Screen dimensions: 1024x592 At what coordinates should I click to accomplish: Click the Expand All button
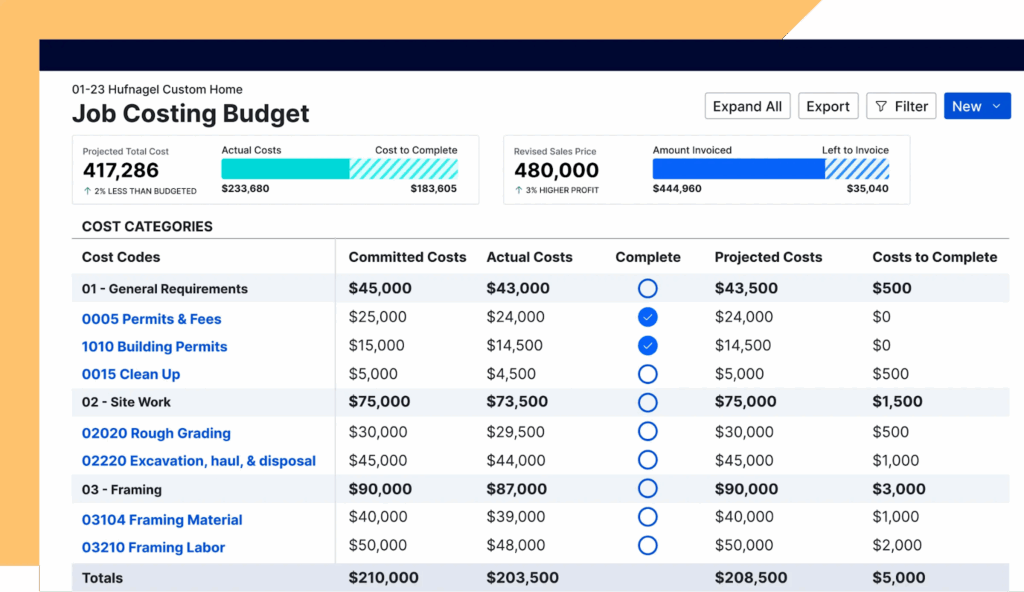747,107
